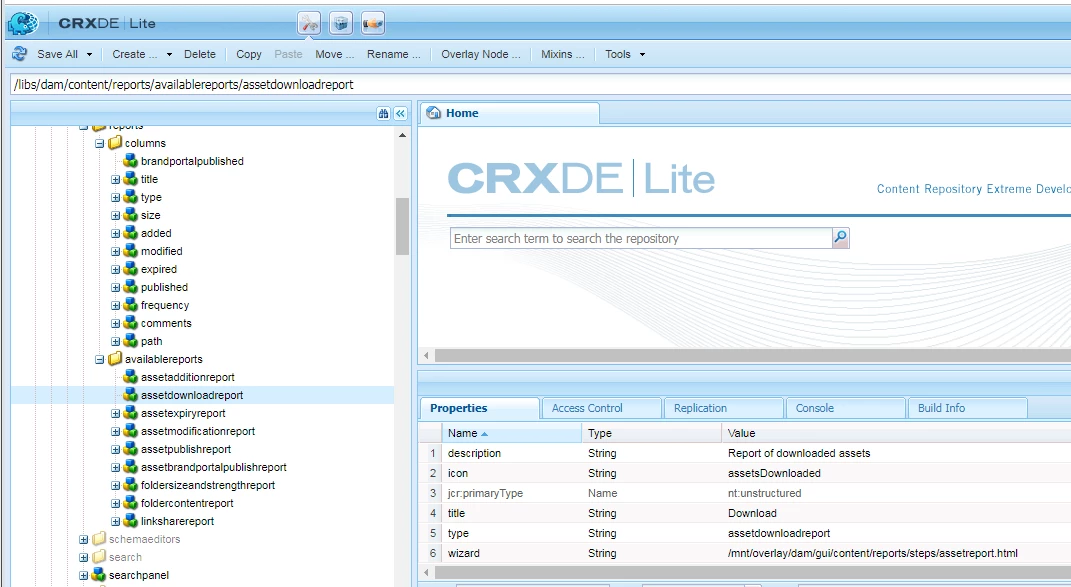
Task: Open the Create dropdown arrow
Action: point(169,55)
